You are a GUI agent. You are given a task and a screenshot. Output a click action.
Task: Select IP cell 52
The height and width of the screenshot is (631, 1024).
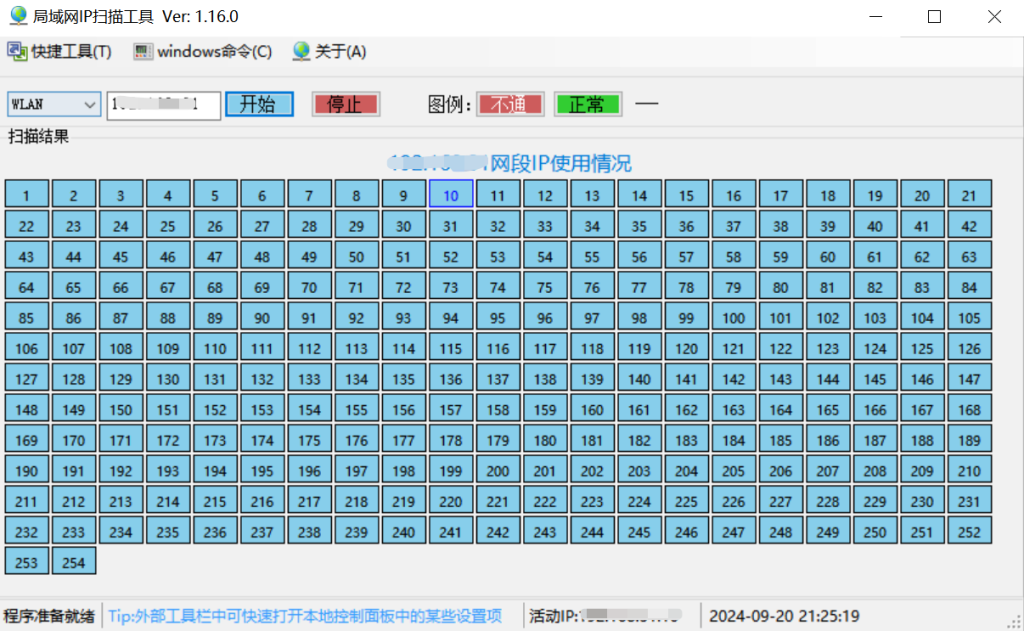pyautogui.click(x=451, y=256)
